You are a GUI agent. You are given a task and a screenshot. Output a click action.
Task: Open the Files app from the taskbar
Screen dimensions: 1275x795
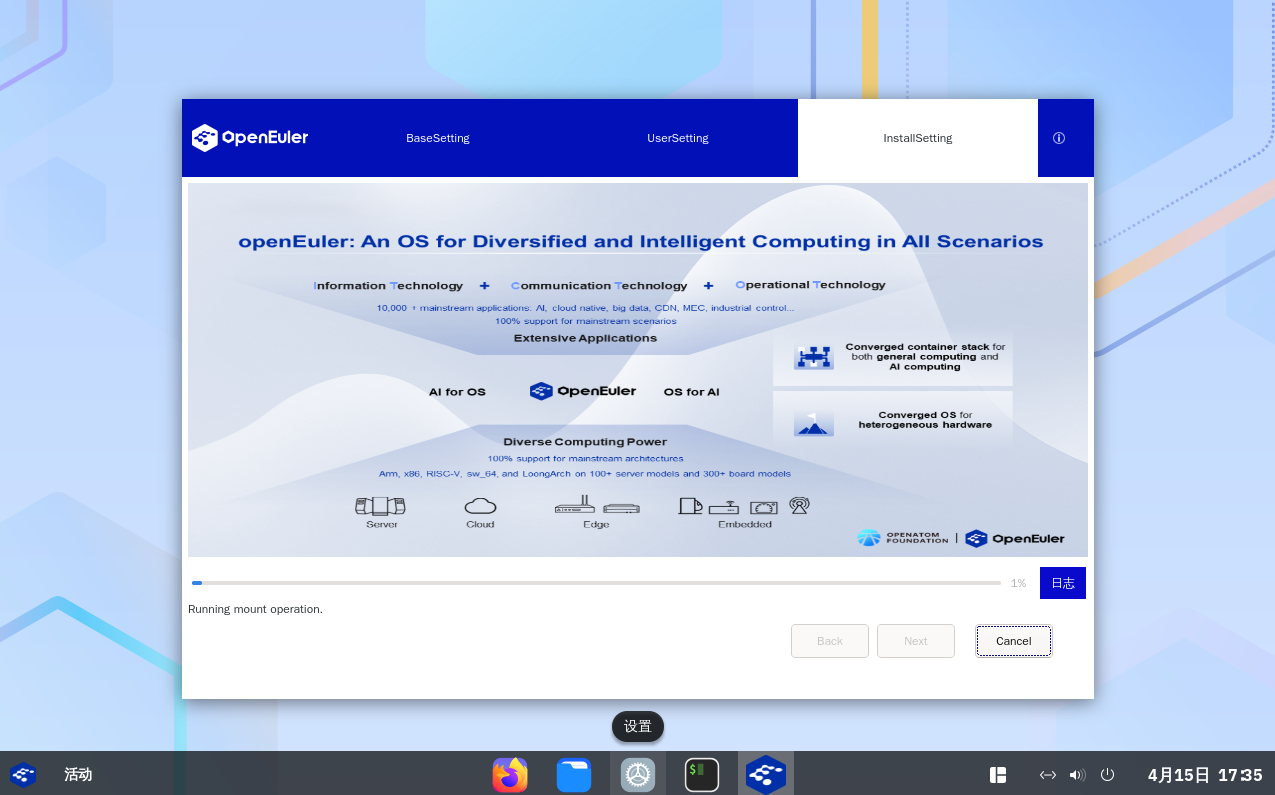tap(574, 774)
